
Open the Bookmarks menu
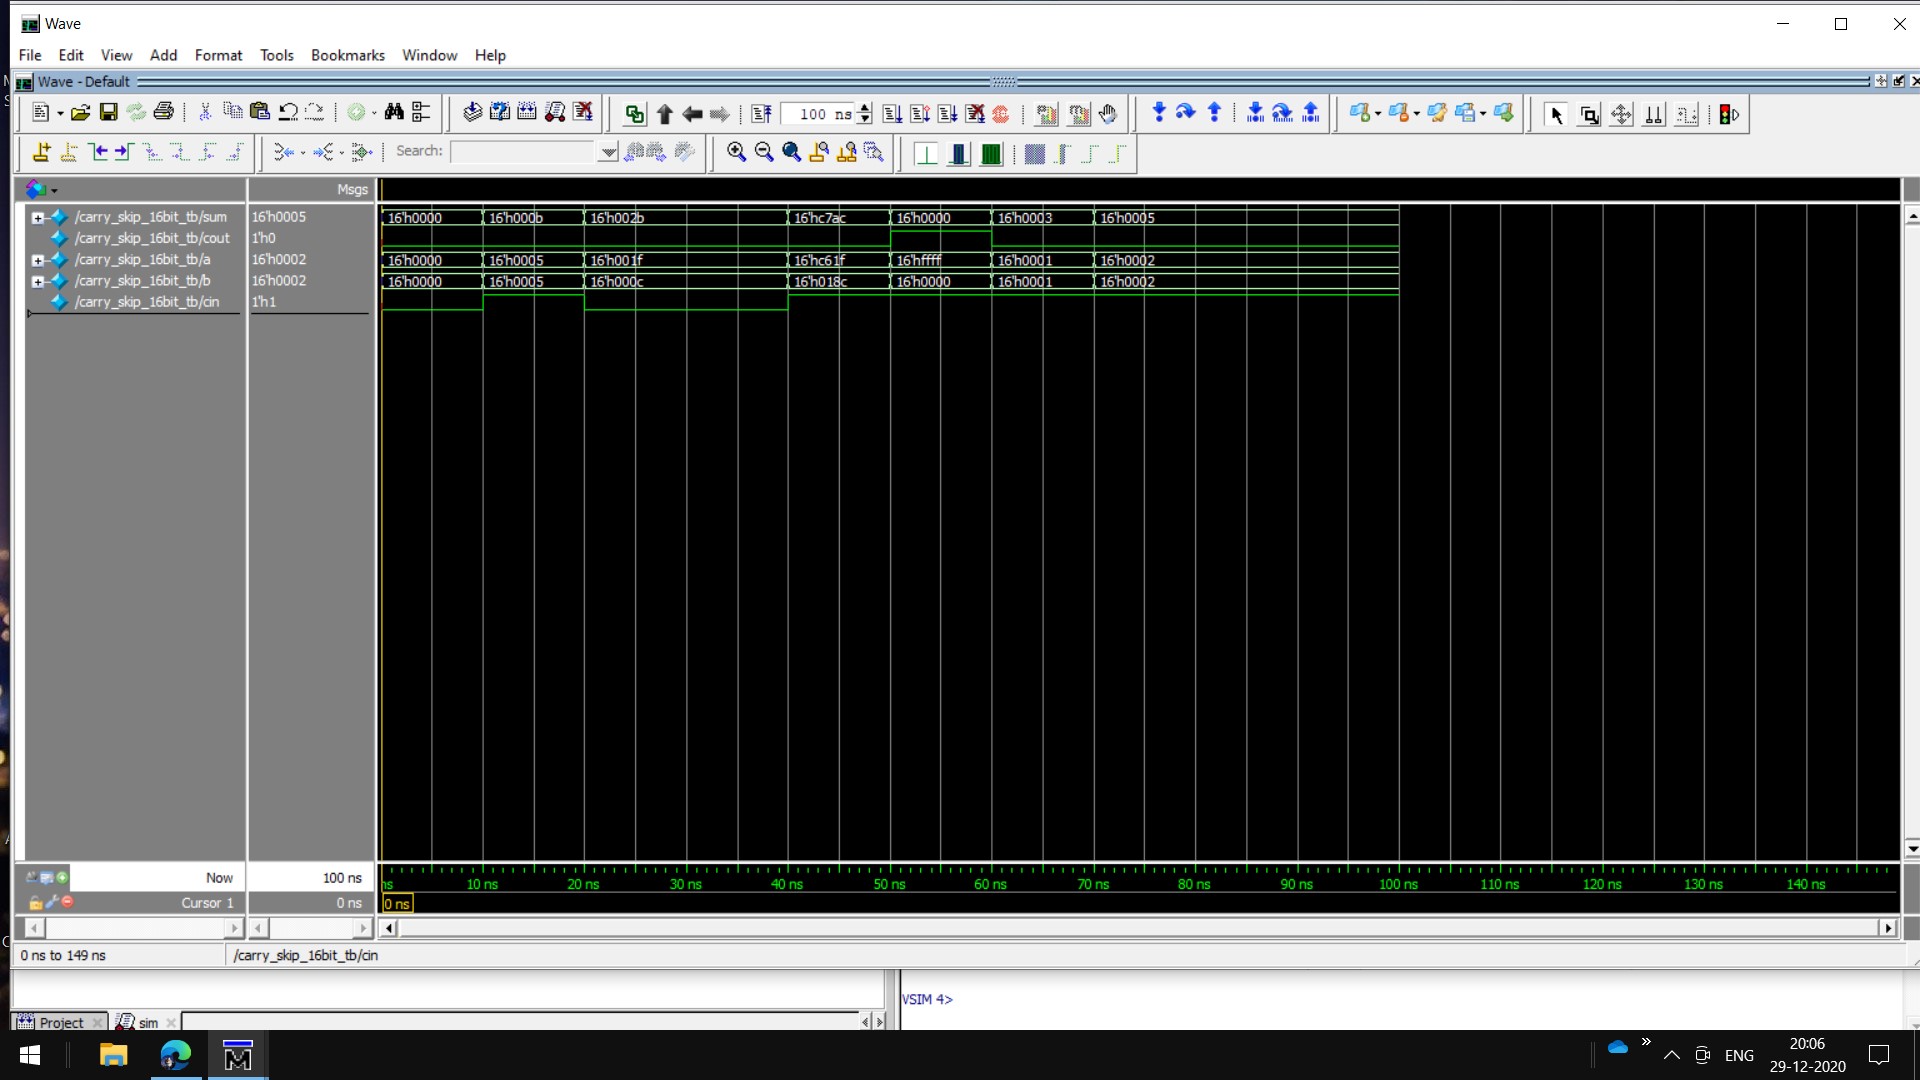point(347,55)
